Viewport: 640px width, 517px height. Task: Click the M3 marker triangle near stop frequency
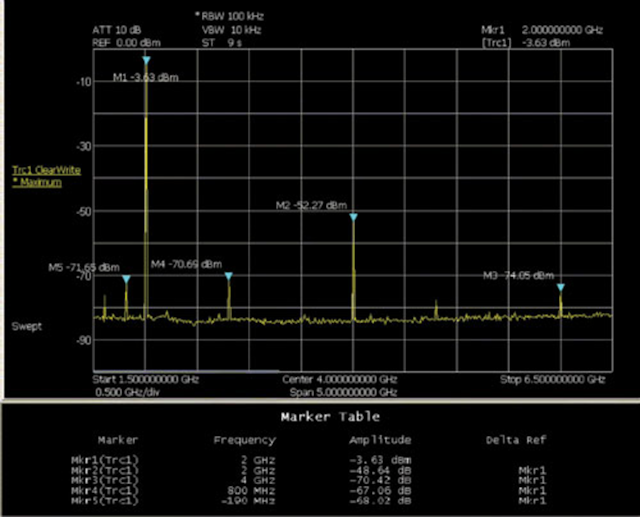coord(561,287)
